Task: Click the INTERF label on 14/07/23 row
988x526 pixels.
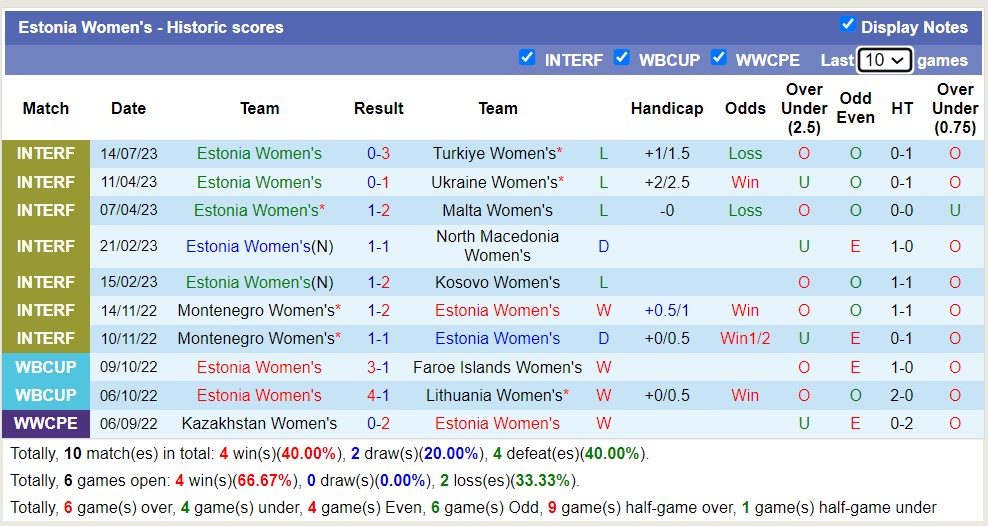Action: pyautogui.click(x=45, y=153)
